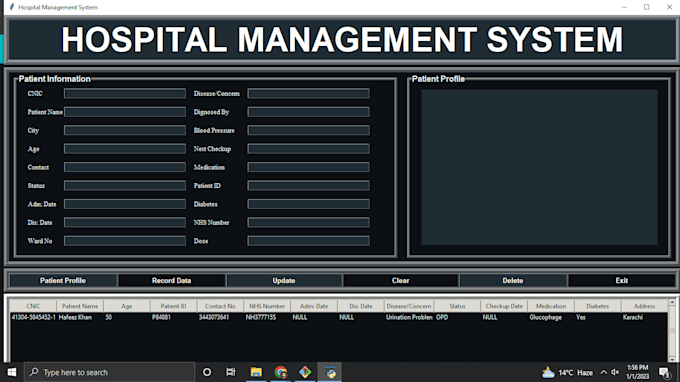The width and height of the screenshot is (680, 382).
Task: Click the Record Data button
Action: (x=171, y=281)
